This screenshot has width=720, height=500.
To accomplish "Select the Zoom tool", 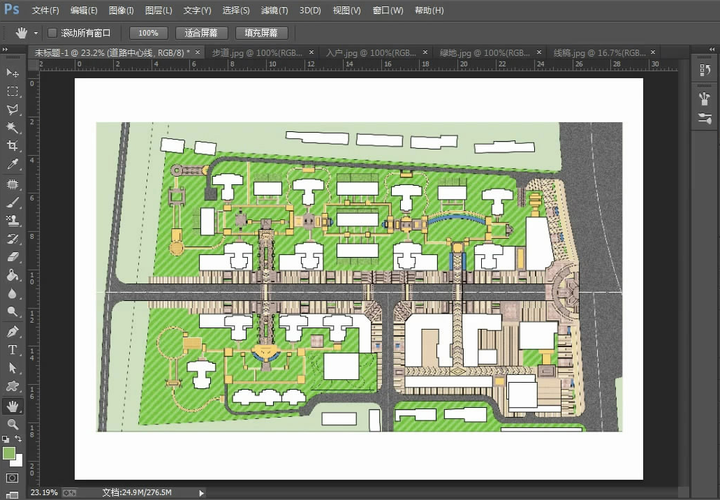I will tap(12, 424).
